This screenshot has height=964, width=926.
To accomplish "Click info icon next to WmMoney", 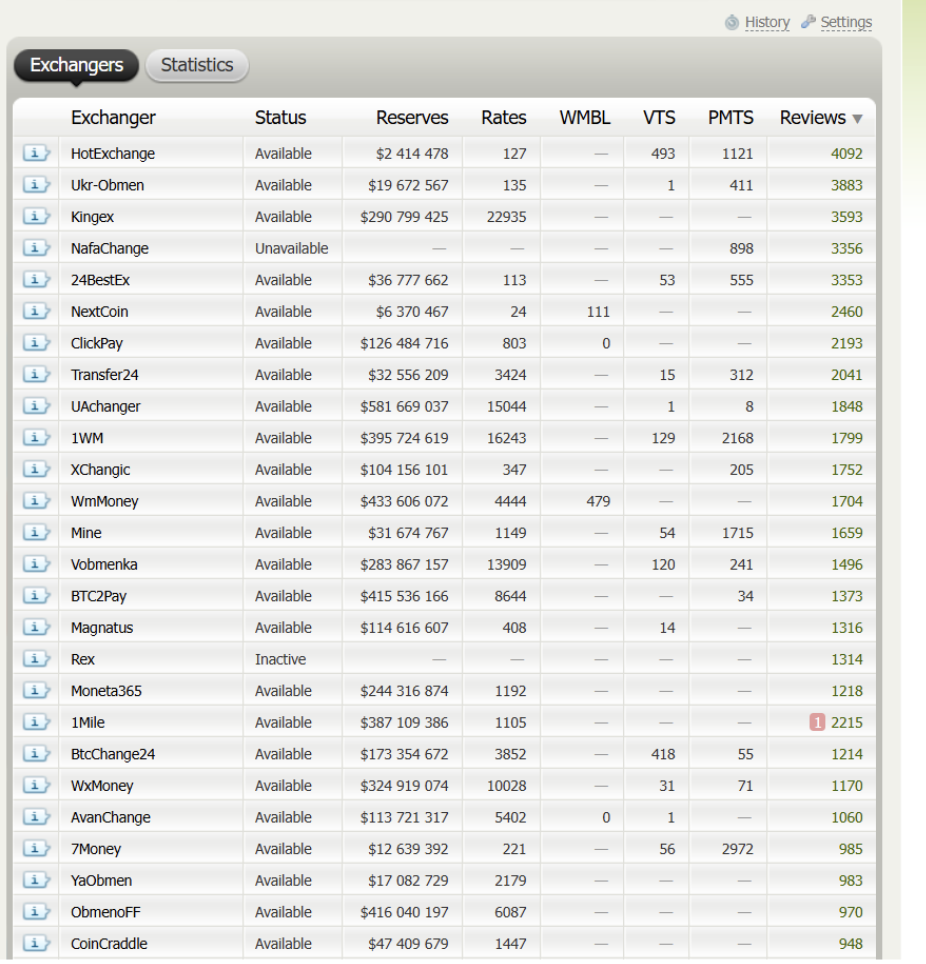I will (x=36, y=502).
